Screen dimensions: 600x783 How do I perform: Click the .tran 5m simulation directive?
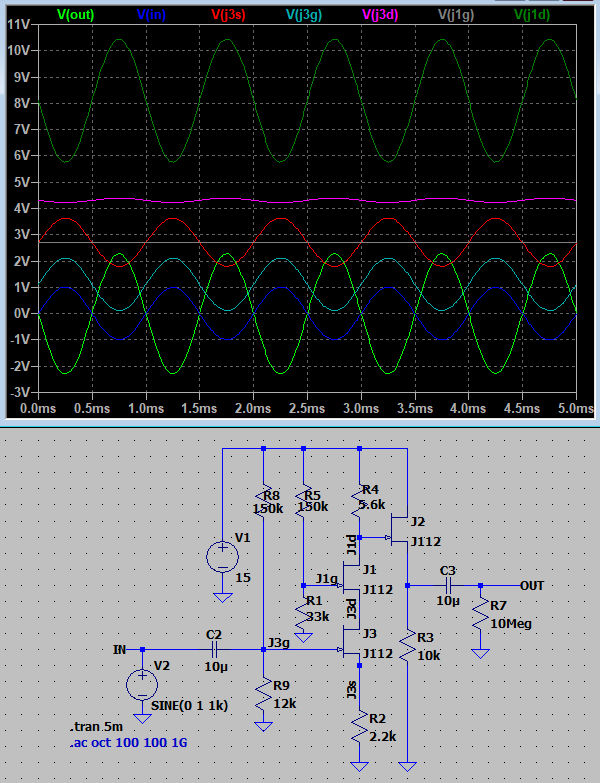(95, 726)
